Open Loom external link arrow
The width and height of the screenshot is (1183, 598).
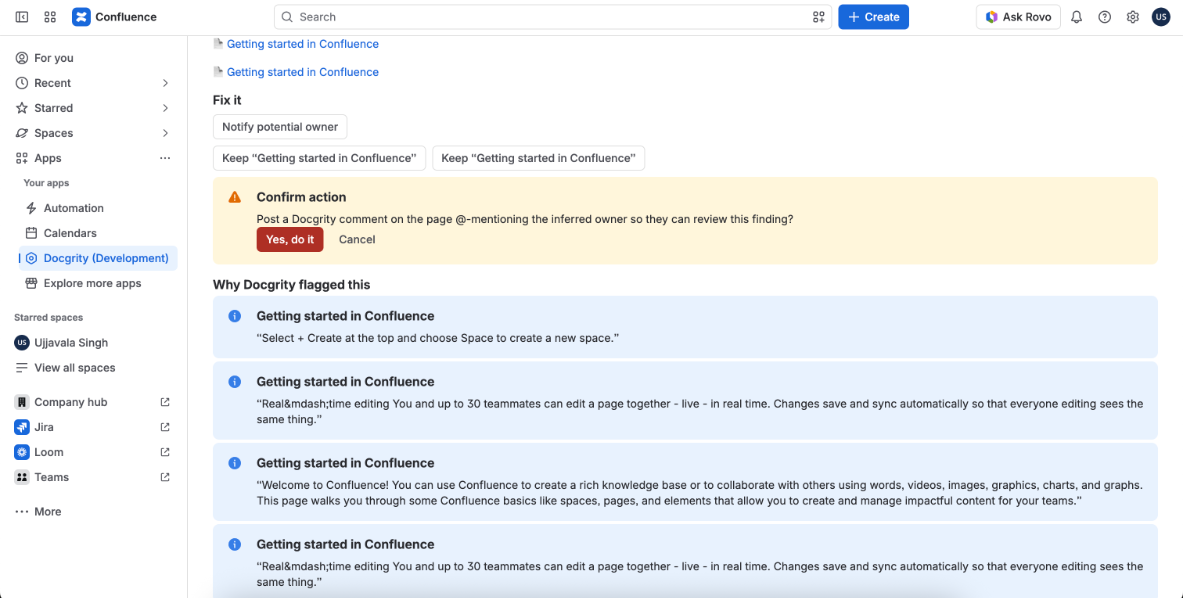(x=165, y=452)
